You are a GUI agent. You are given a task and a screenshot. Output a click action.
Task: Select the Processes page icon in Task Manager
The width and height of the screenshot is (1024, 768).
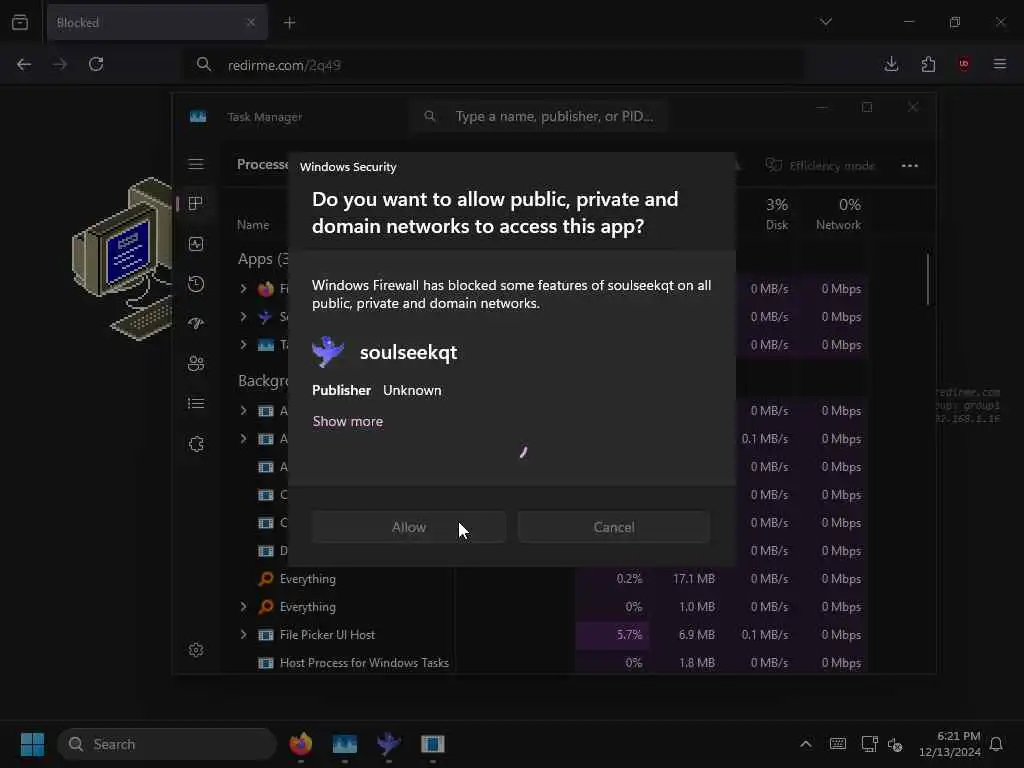click(196, 203)
